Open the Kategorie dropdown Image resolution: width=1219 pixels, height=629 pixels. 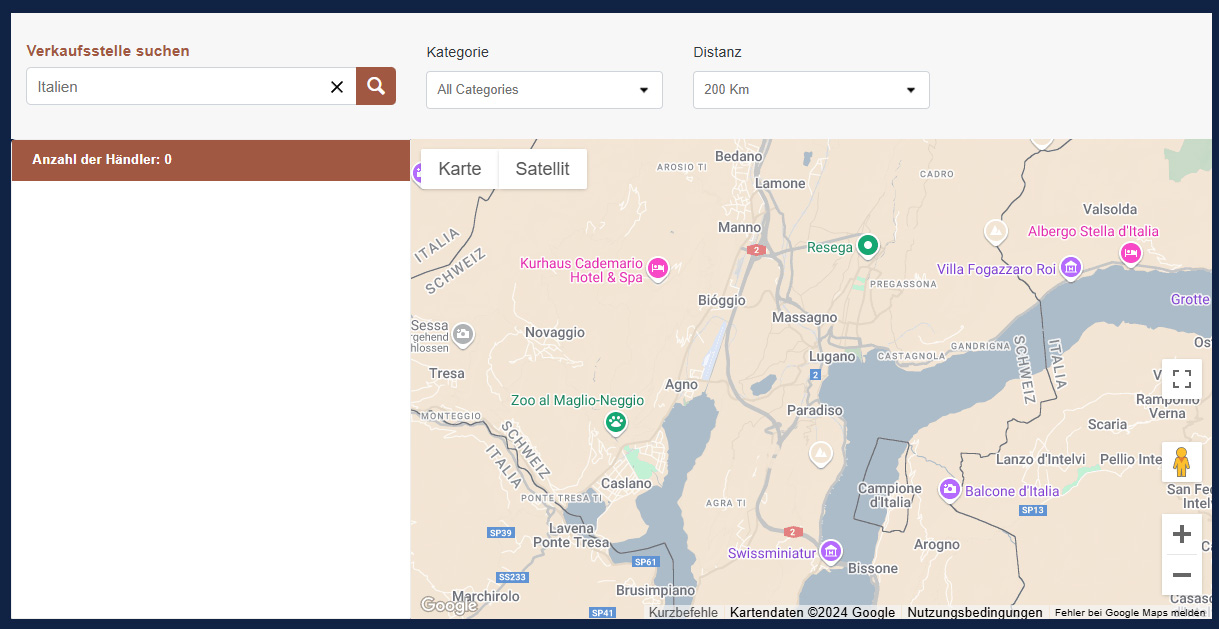[x=544, y=90]
